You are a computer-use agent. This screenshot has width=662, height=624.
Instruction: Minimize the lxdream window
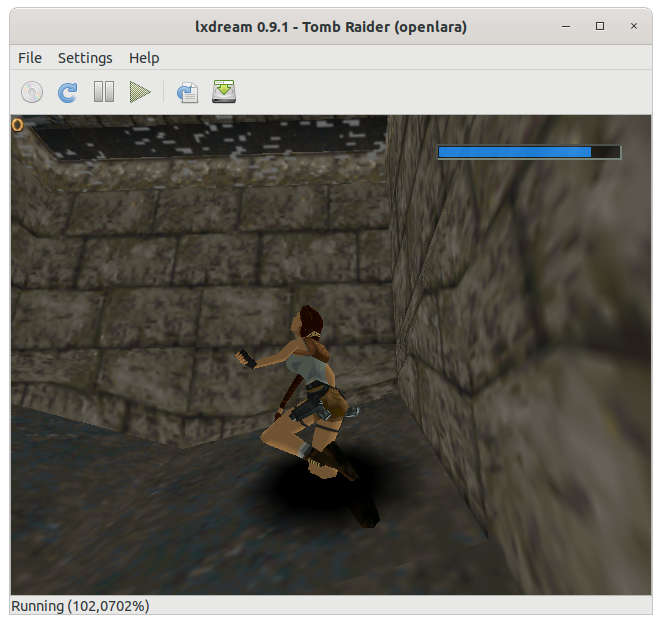(x=566, y=26)
